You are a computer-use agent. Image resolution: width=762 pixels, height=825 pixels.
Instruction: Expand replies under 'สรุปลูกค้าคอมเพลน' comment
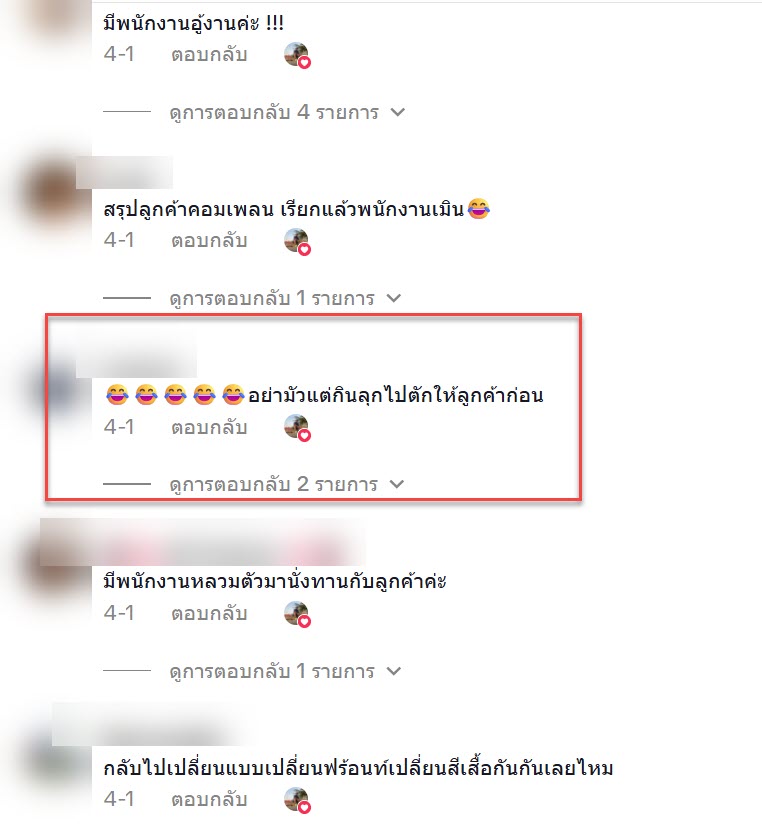point(272,298)
